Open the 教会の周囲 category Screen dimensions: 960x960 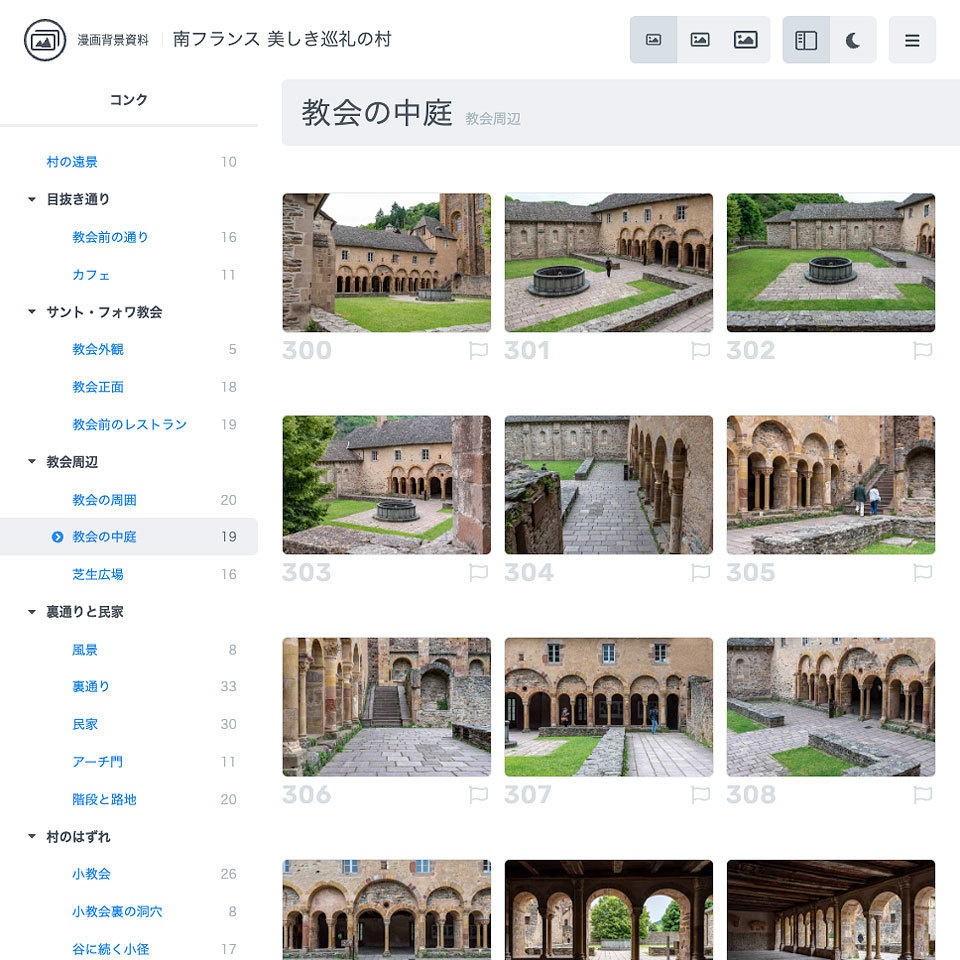coord(104,500)
